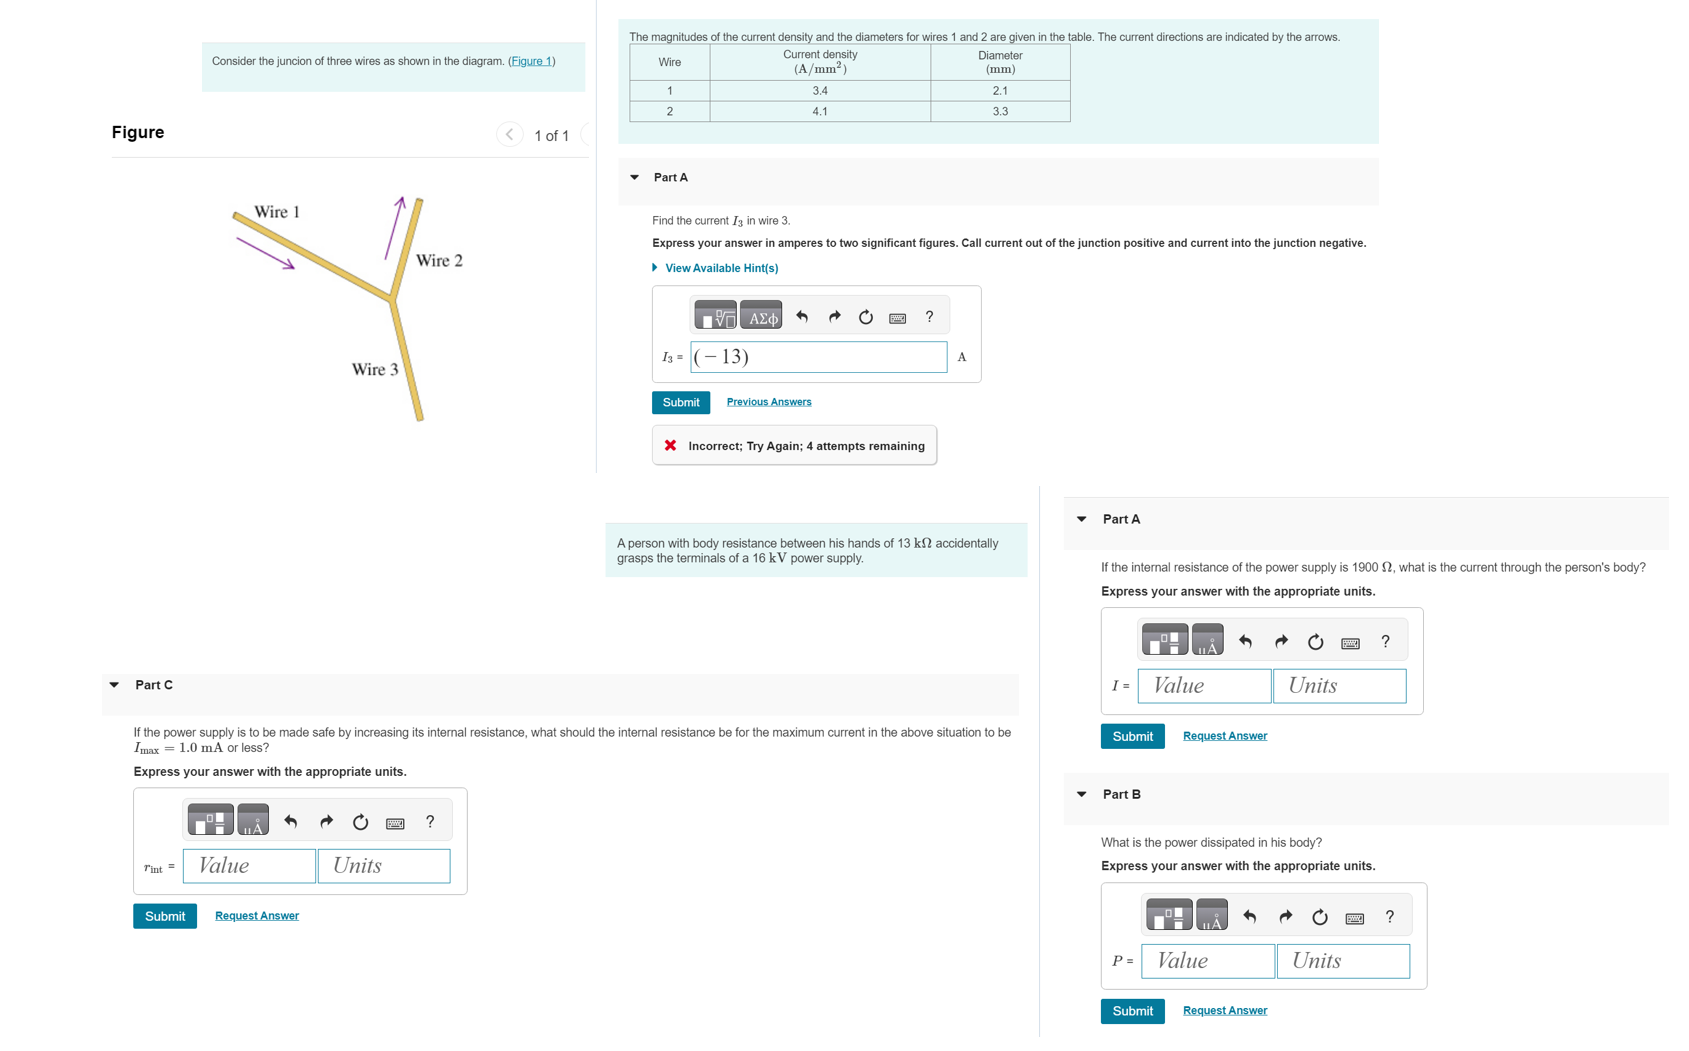Open keyboard shortcuts in power P toolbar
The width and height of the screenshot is (1689, 1051).
click(x=1355, y=918)
